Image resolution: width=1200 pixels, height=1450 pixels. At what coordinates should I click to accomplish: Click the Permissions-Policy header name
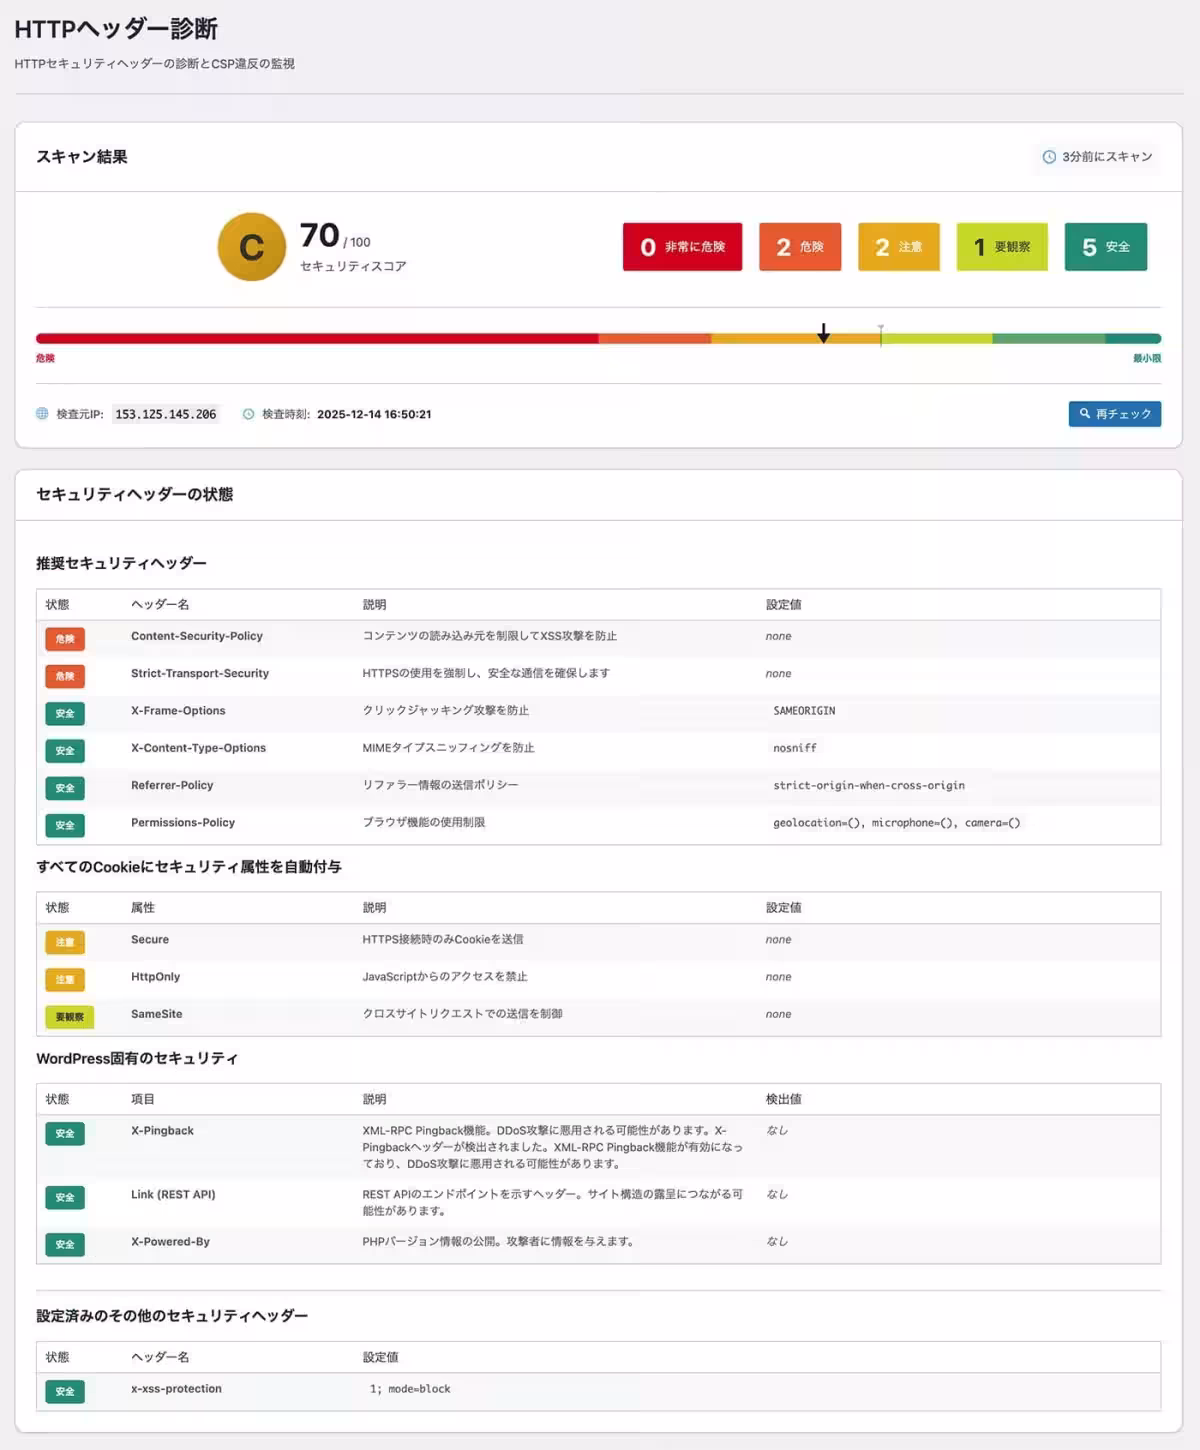point(183,823)
